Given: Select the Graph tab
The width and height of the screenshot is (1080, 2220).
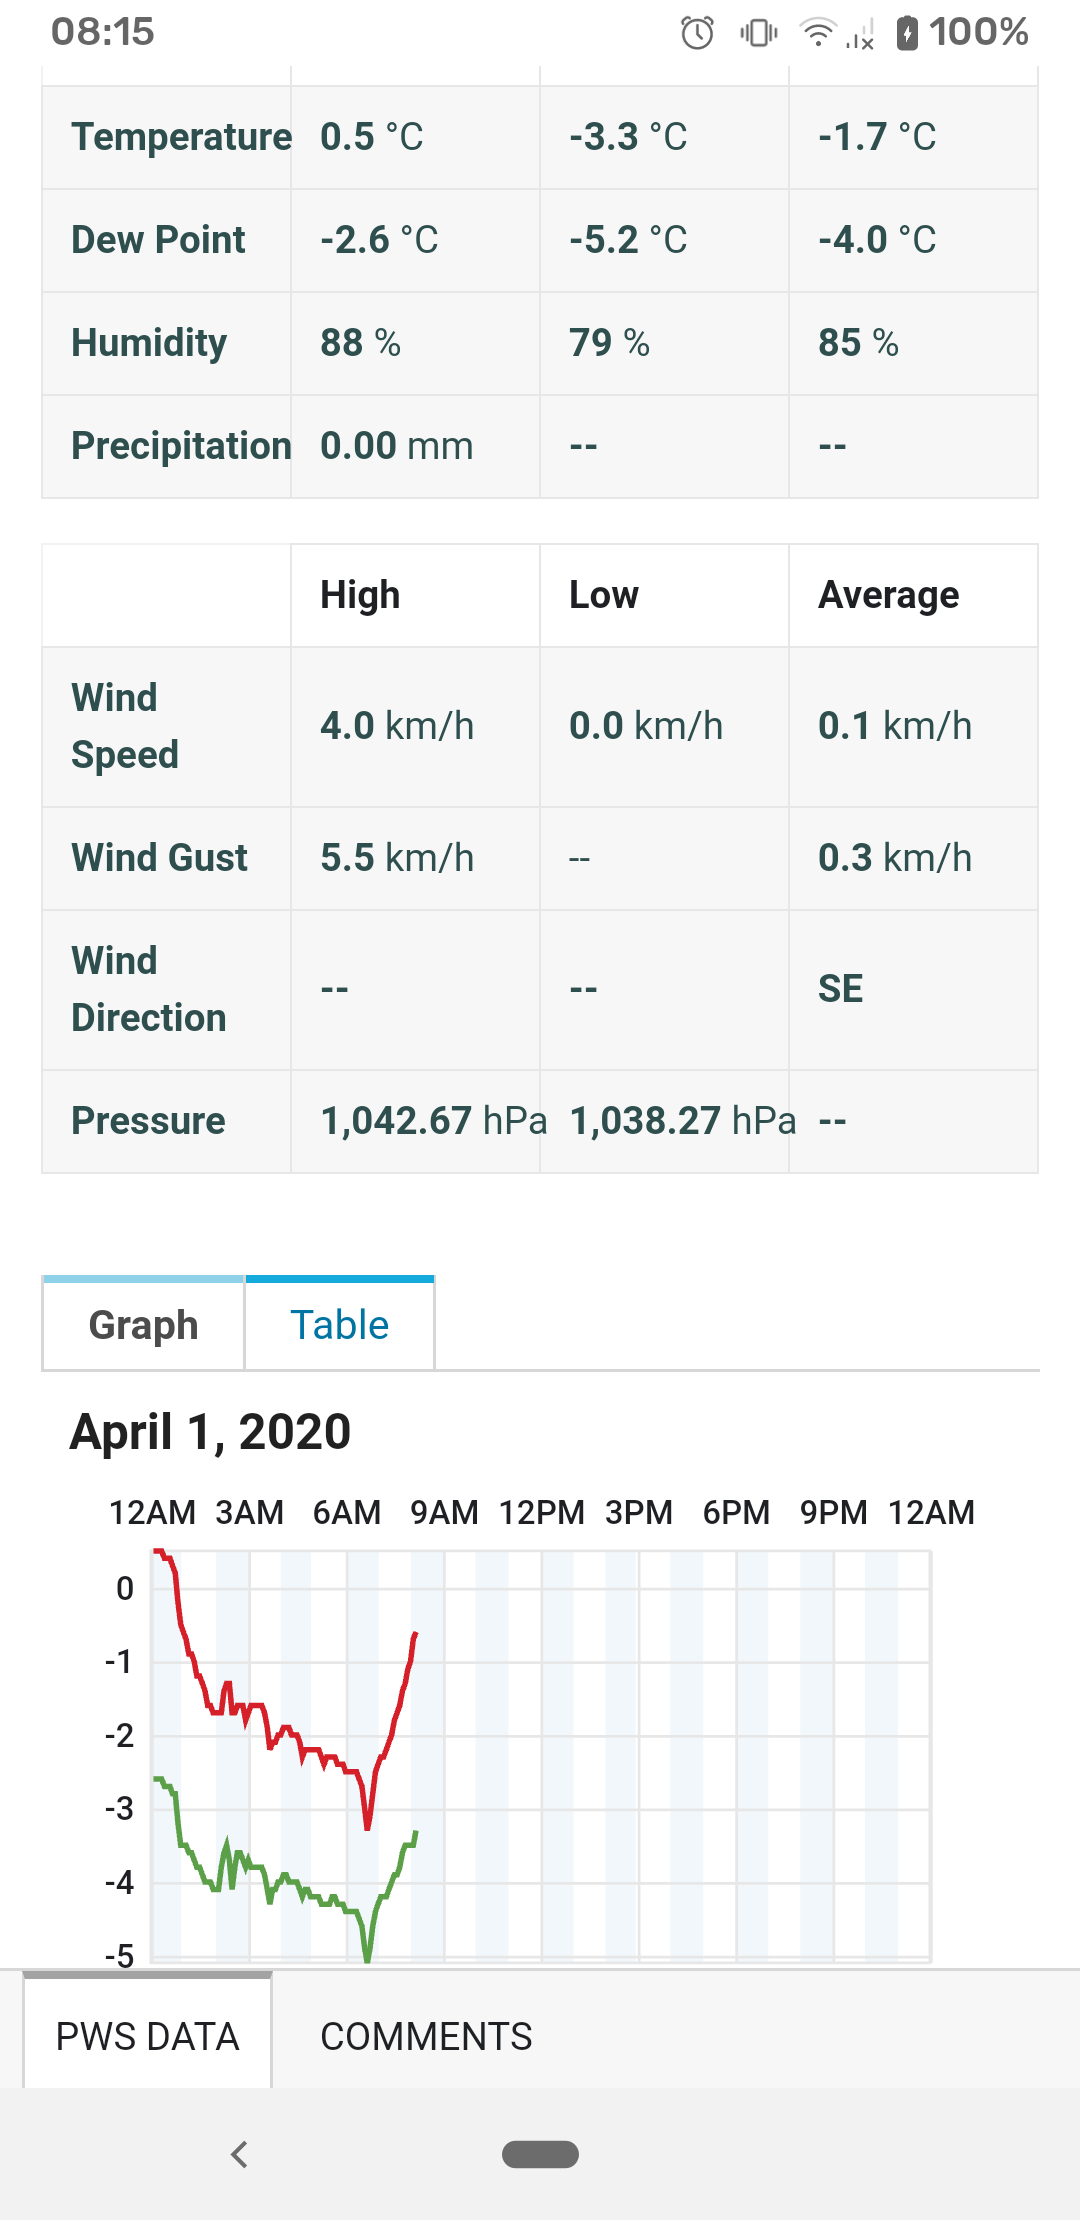Looking at the screenshot, I should 143,1324.
